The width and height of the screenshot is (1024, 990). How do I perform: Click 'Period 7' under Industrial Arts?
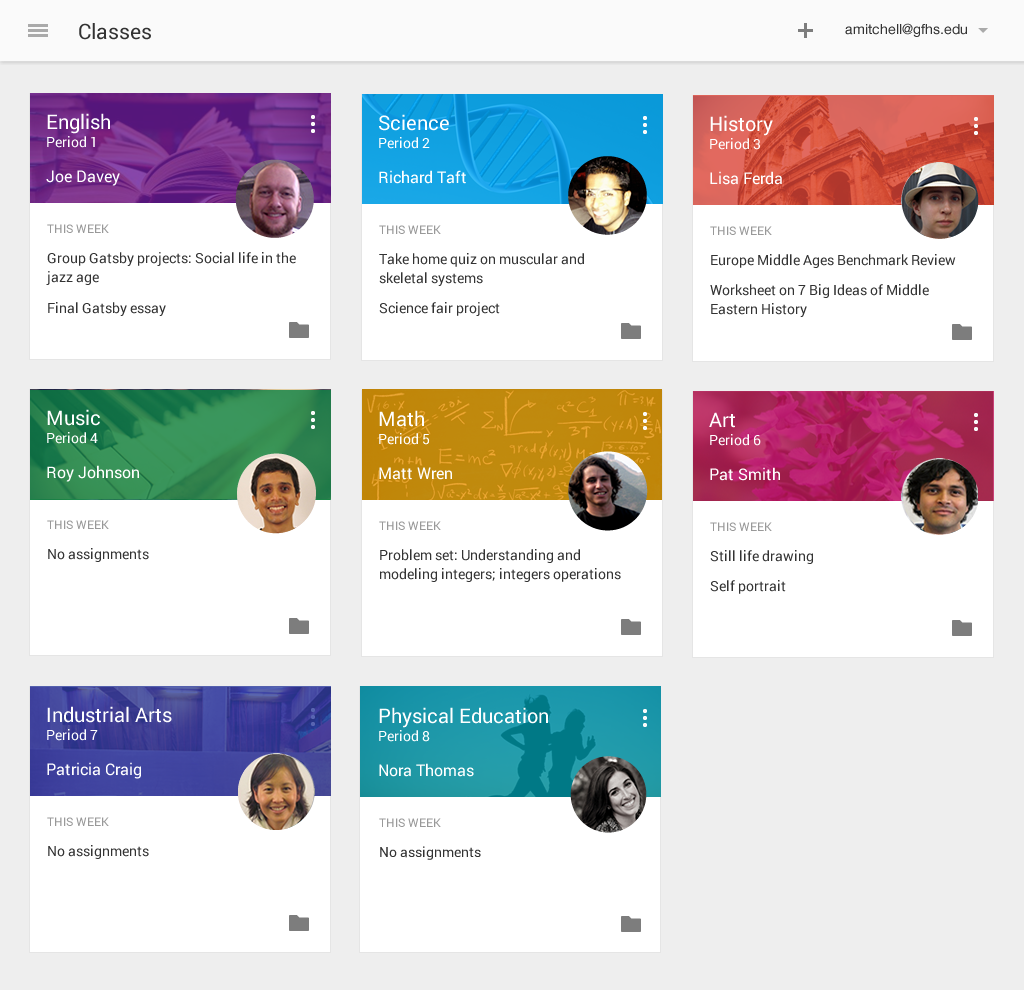coord(72,735)
